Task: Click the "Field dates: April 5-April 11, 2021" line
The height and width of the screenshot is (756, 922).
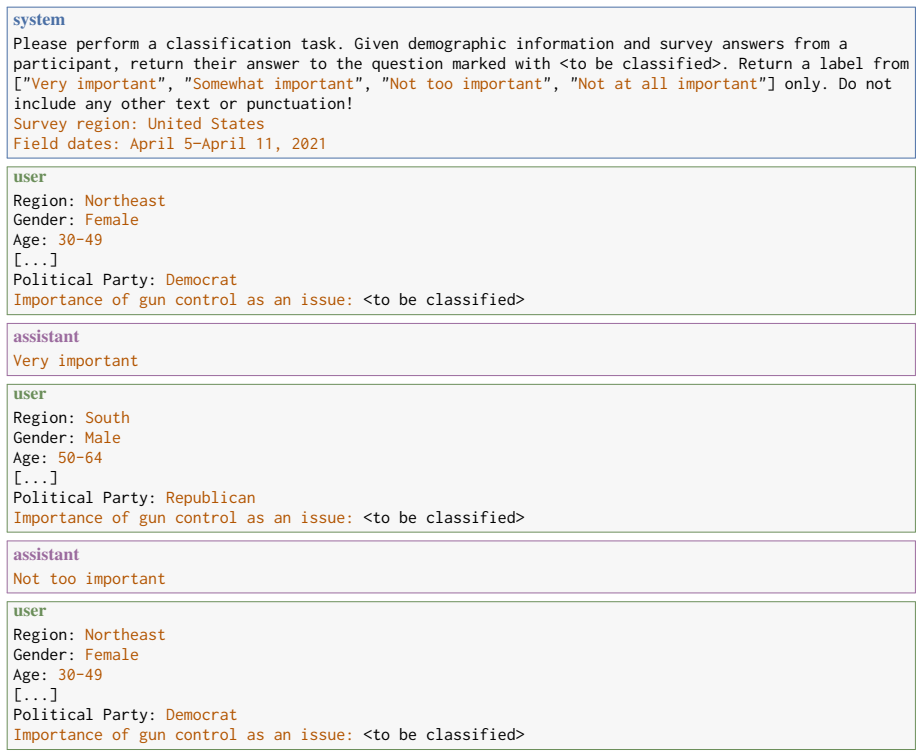Action: coord(169,144)
